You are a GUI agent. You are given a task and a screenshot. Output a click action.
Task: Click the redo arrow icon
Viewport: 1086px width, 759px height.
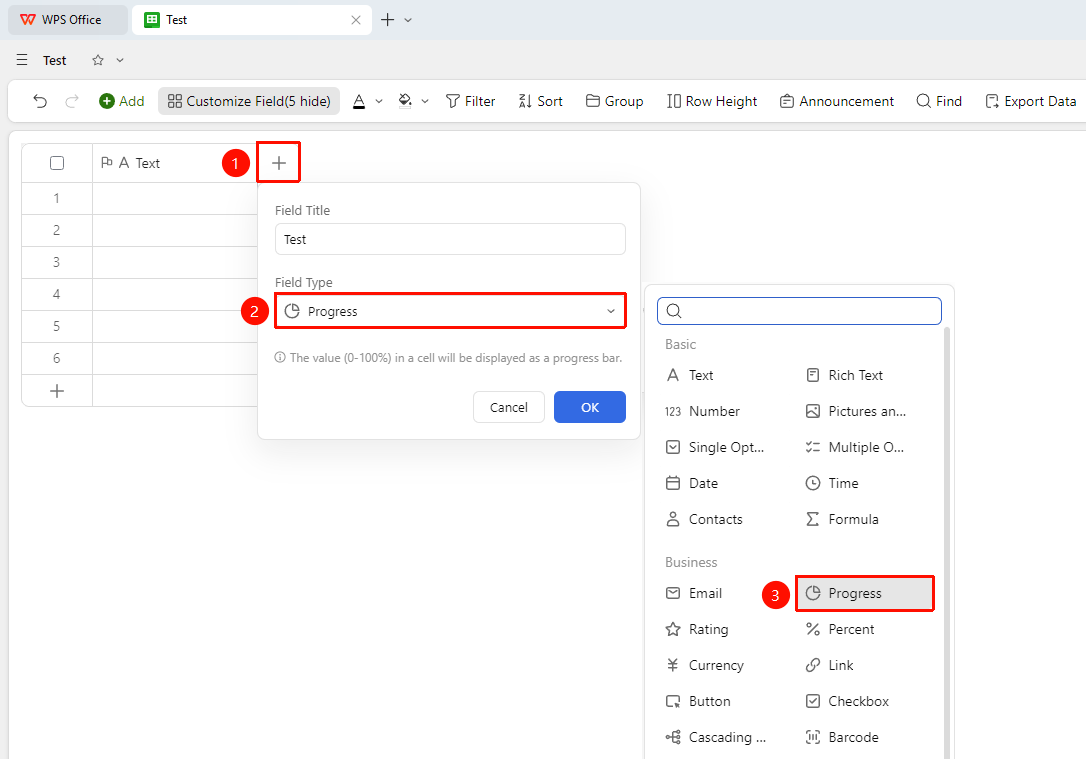coord(71,101)
